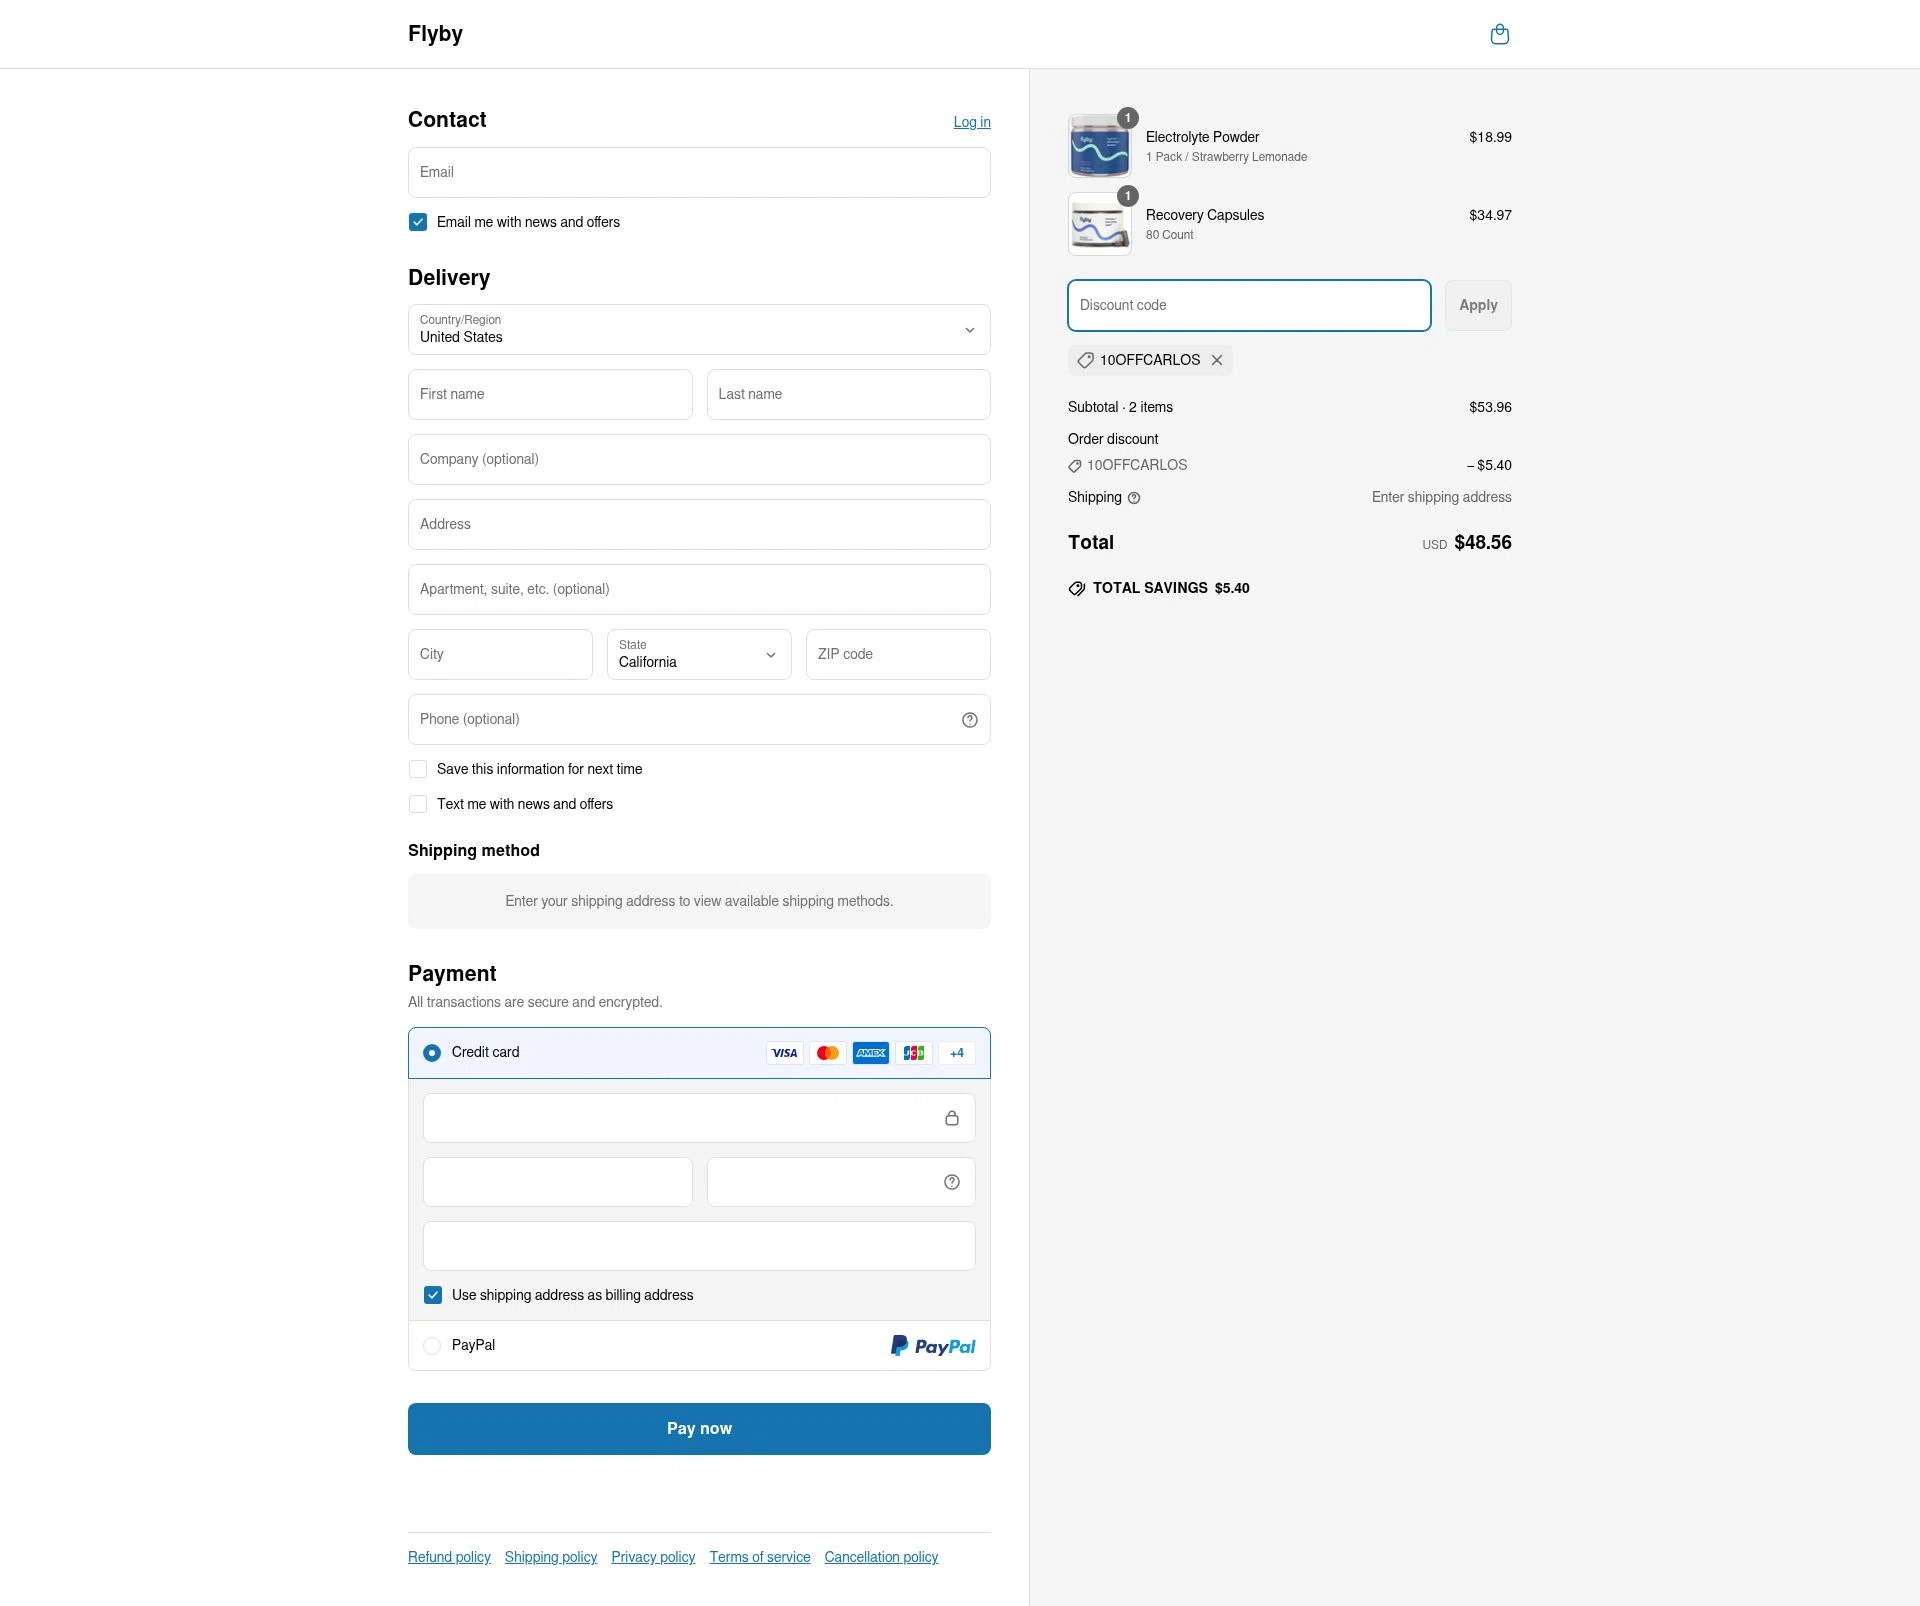Enable Text me with news and offers
Screen dimensions: 1920x1606
click(417, 804)
